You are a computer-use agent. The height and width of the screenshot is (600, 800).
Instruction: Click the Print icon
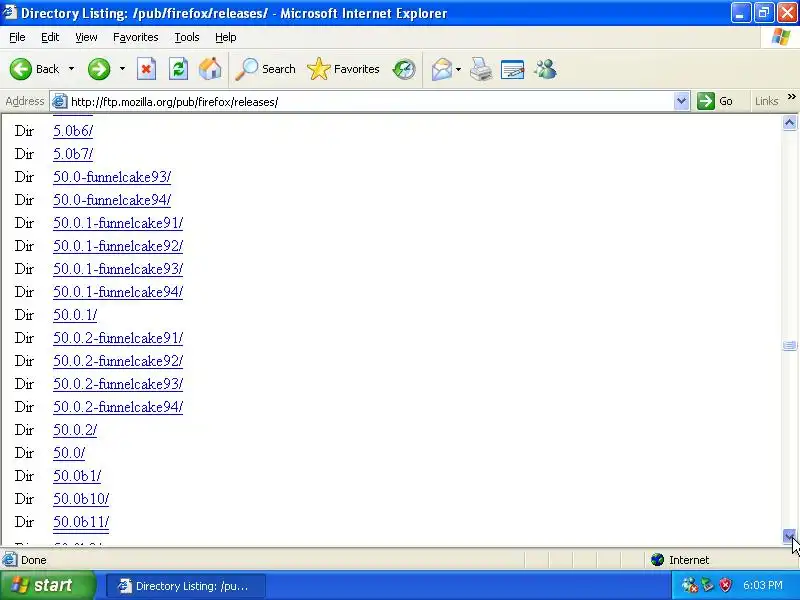point(481,69)
